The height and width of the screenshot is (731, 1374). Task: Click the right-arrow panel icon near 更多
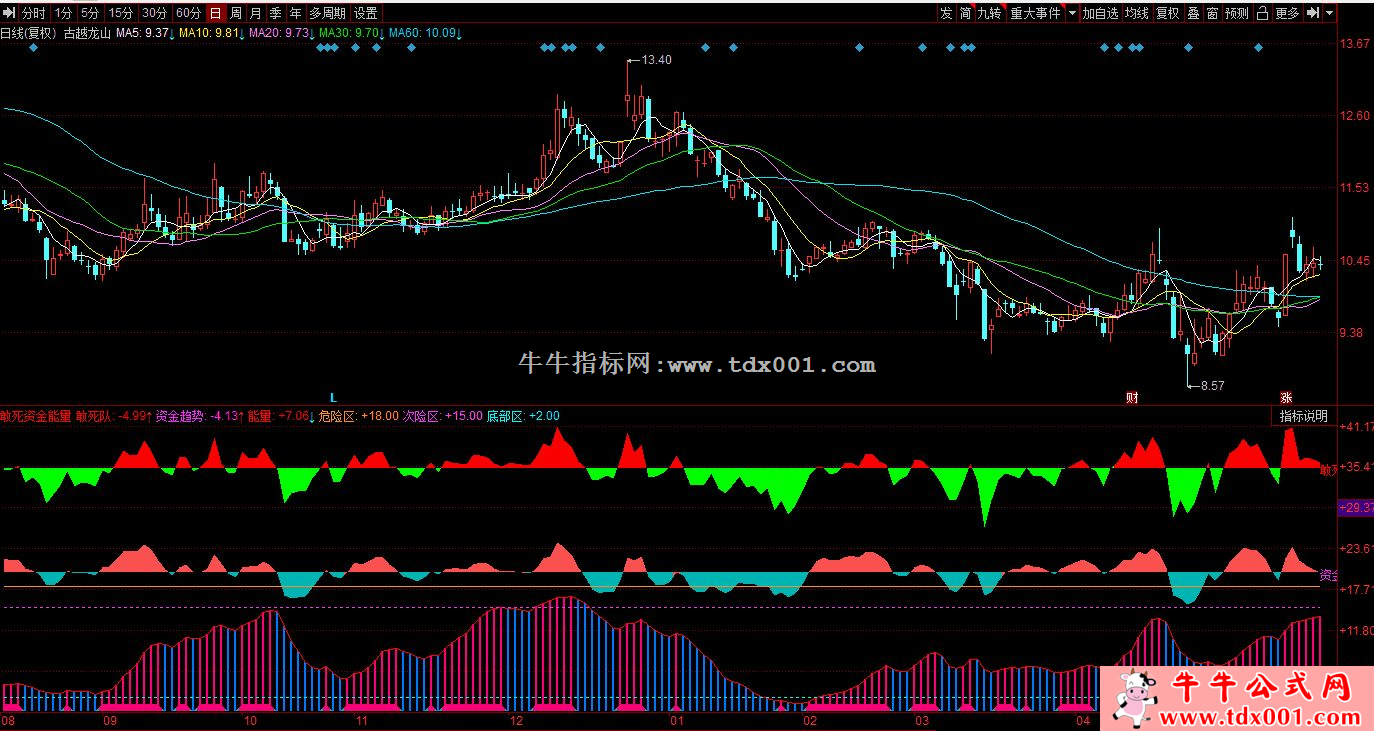[1315, 13]
